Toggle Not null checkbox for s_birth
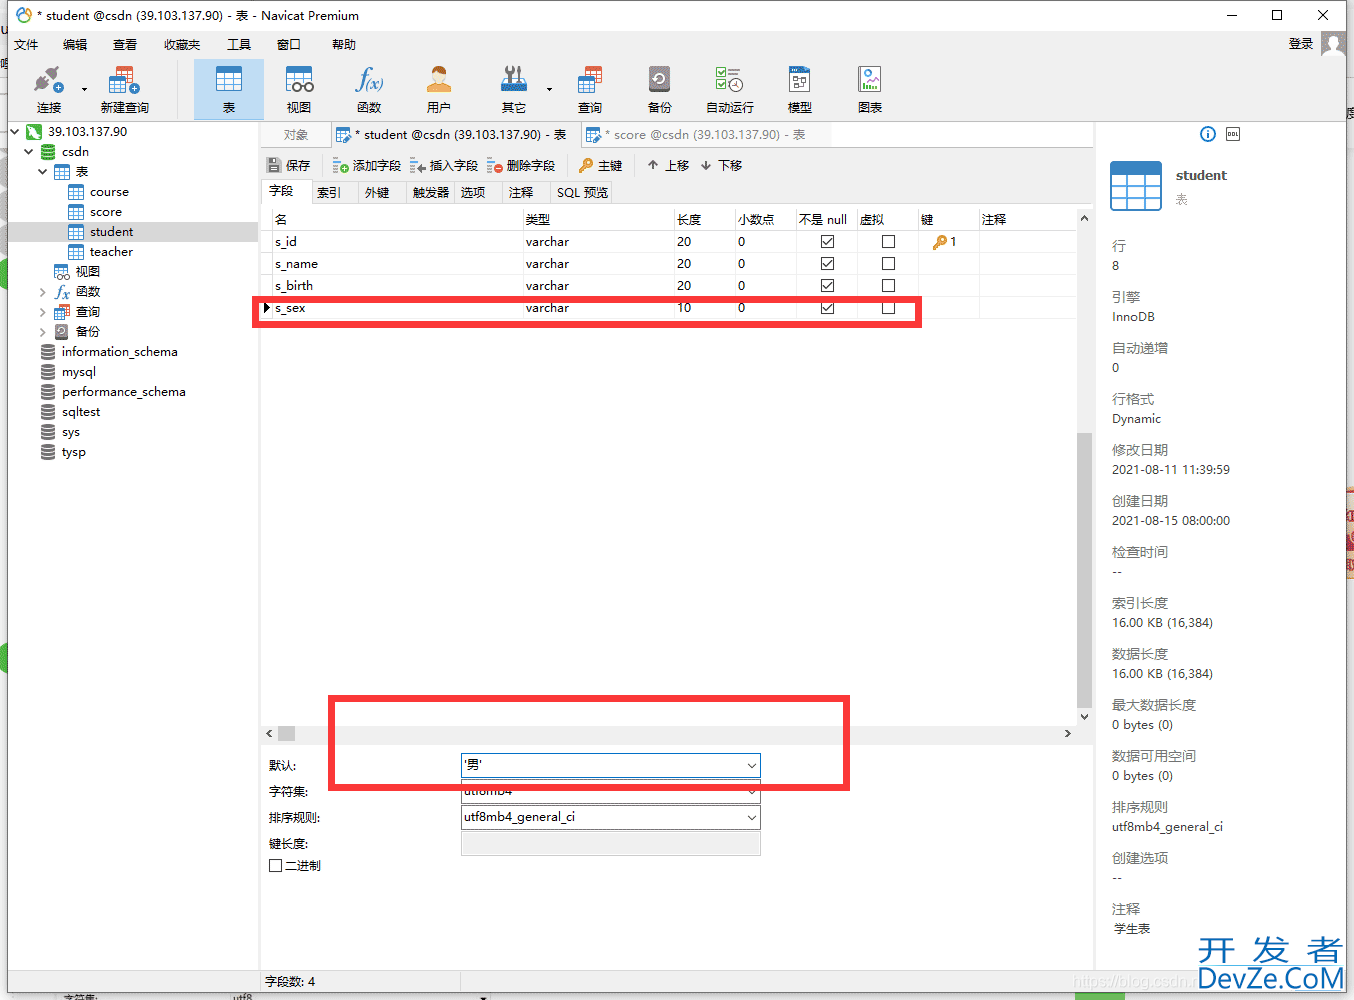1354x1000 pixels. click(827, 286)
